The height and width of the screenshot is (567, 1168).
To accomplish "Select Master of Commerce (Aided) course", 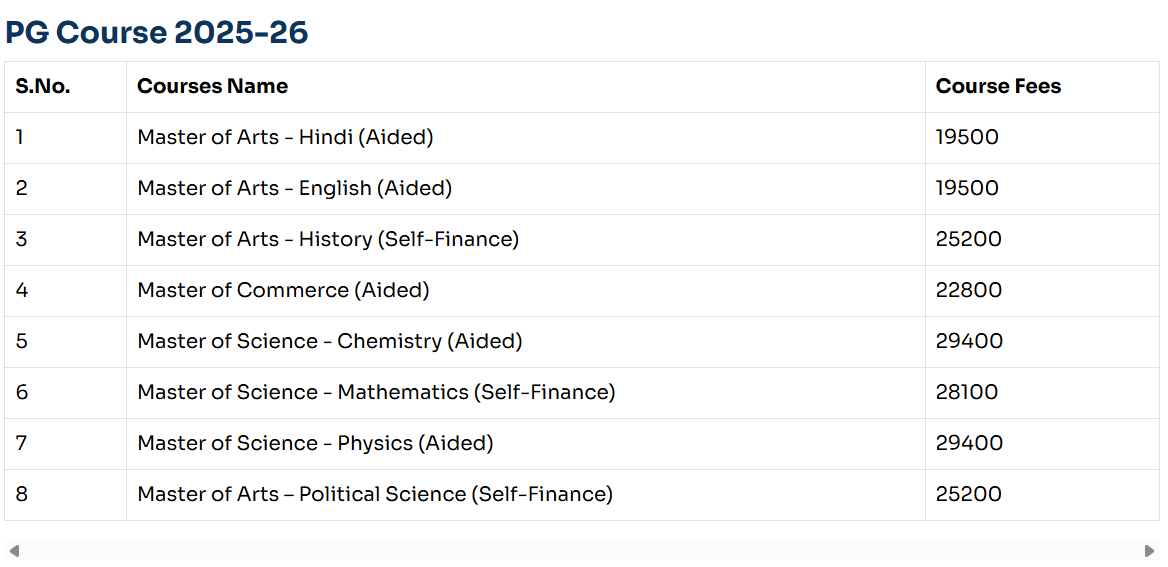I will tap(283, 291).
